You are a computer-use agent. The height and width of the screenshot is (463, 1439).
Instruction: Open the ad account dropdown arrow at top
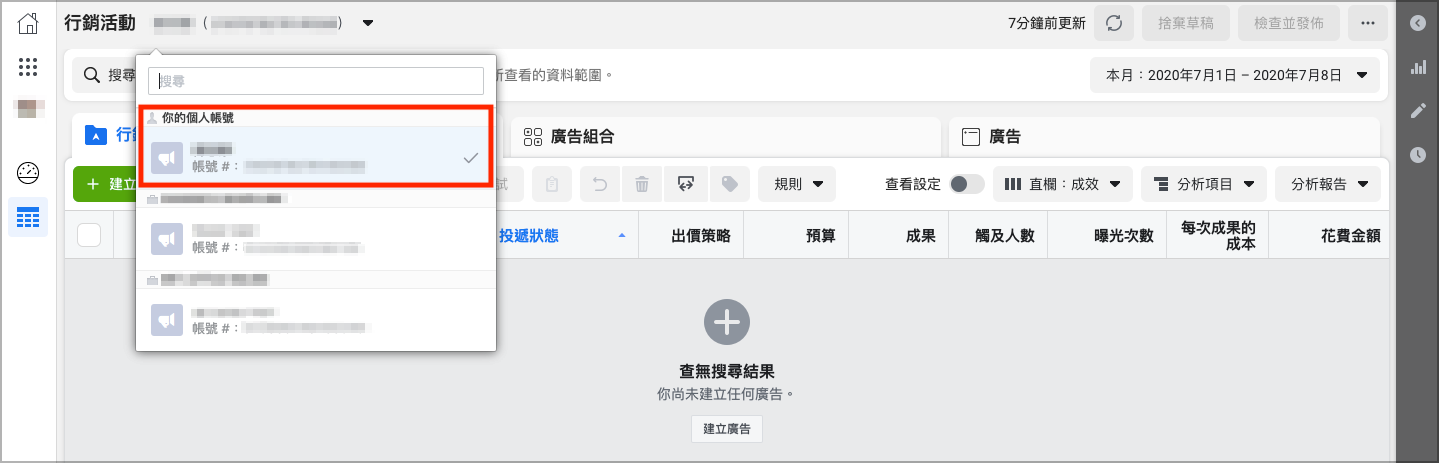coord(368,23)
